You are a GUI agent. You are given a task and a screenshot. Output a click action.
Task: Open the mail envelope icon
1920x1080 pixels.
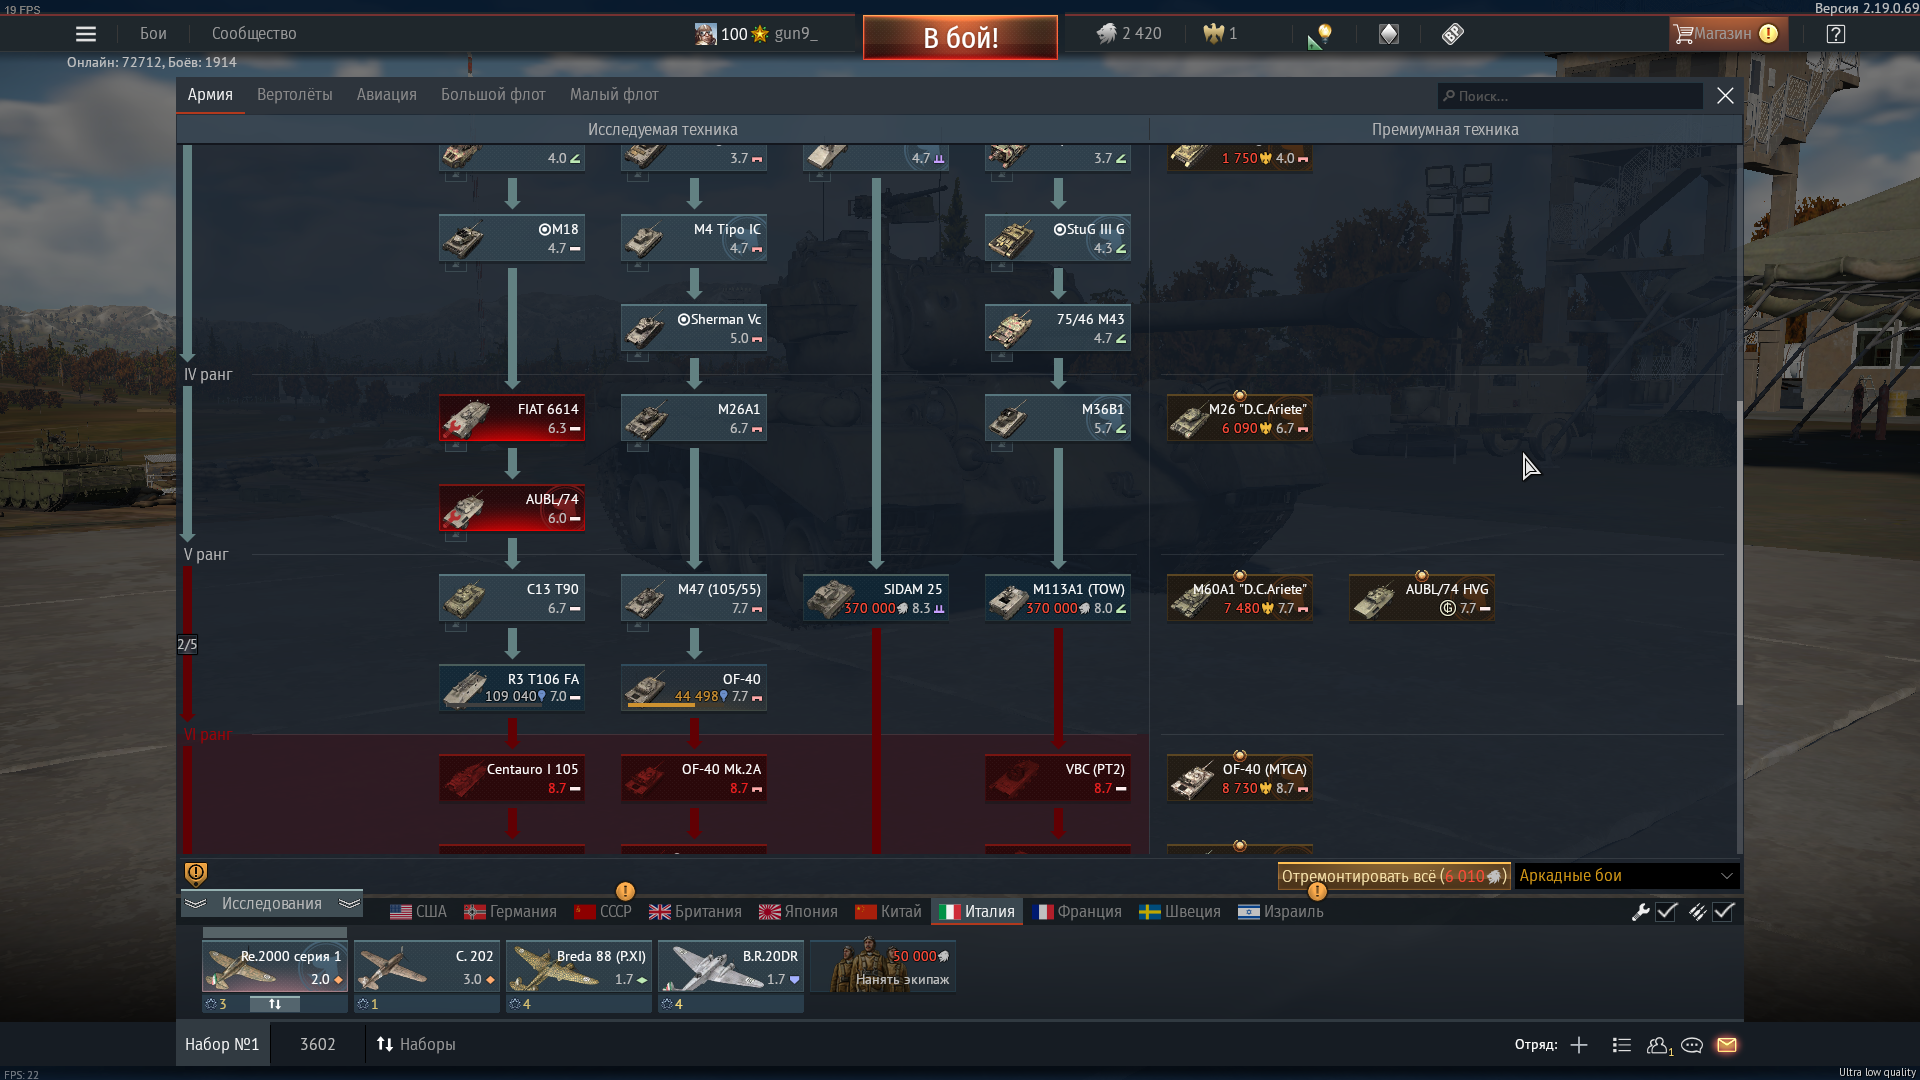1727,1045
